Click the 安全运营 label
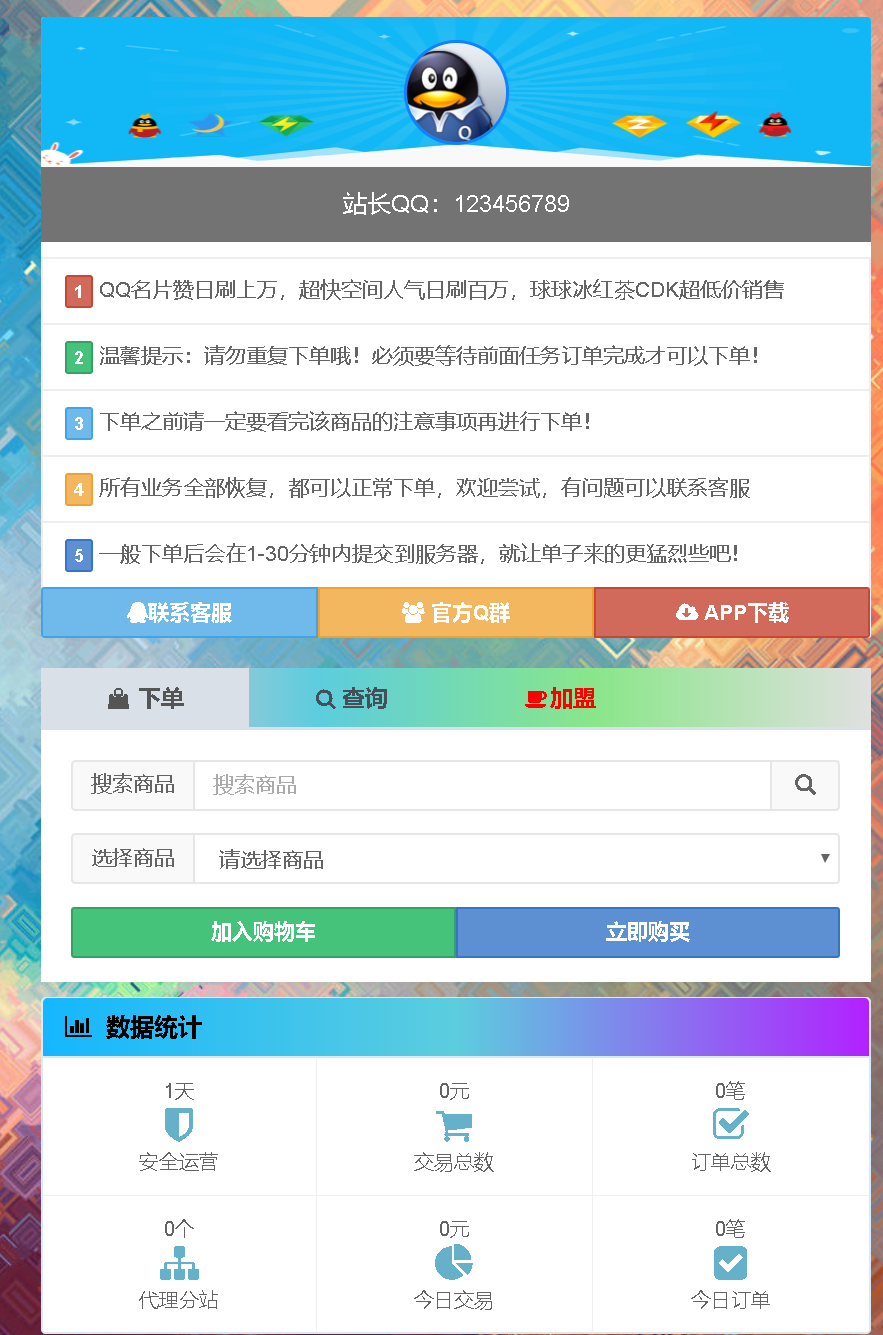The height and width of the screenshot is (1335, 883). click(x=179, y=1163)
